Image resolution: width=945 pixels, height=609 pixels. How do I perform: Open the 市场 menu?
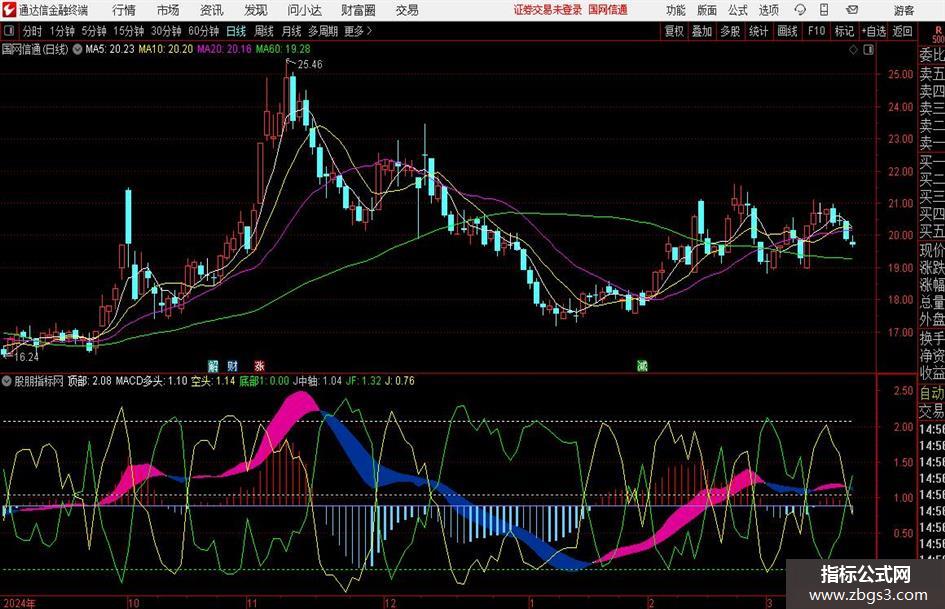click(x=168, y=10)
